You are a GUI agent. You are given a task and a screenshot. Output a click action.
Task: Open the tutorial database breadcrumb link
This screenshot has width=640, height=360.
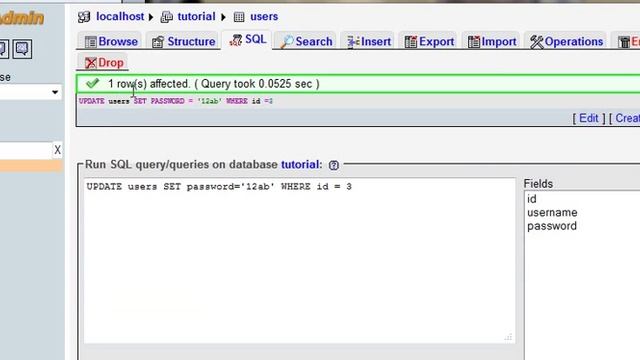tap(196, 16)
